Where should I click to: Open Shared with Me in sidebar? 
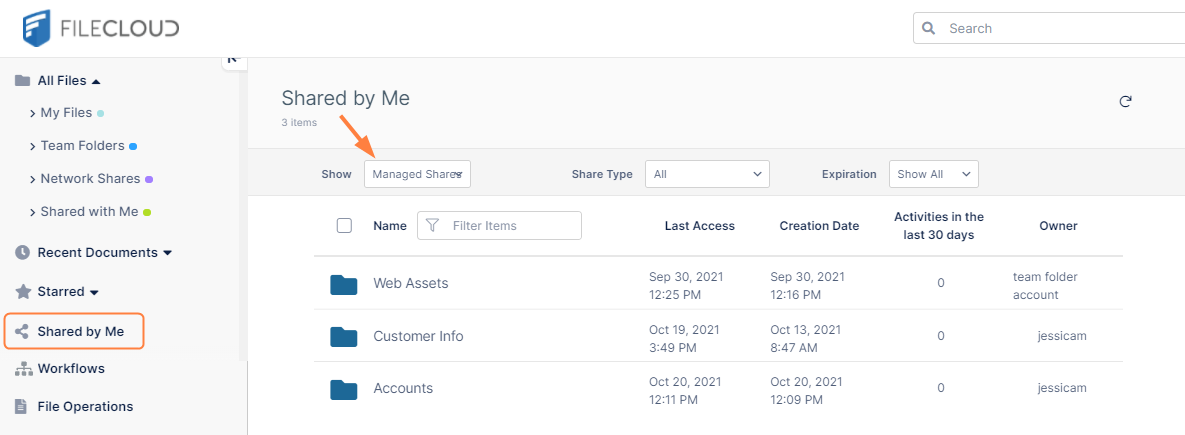[x=89, y=212]
